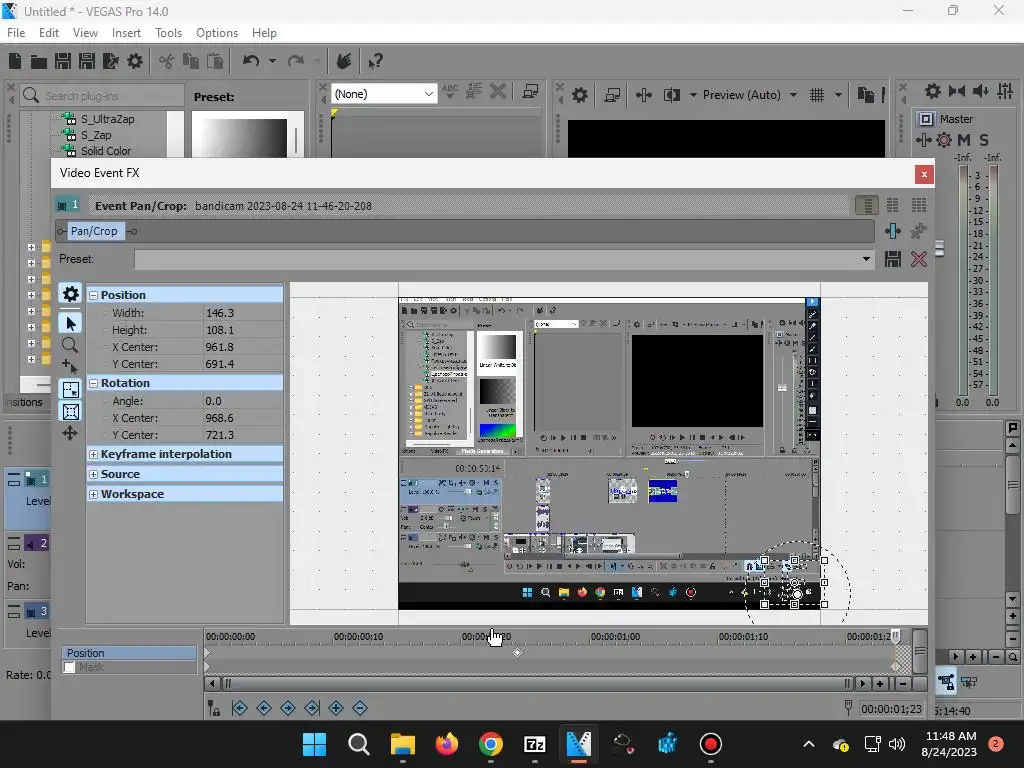Screen dimensions: 1024x768
Task: Toggle Move Freely in Pan/Crop
Action: (x=70, y=433)
